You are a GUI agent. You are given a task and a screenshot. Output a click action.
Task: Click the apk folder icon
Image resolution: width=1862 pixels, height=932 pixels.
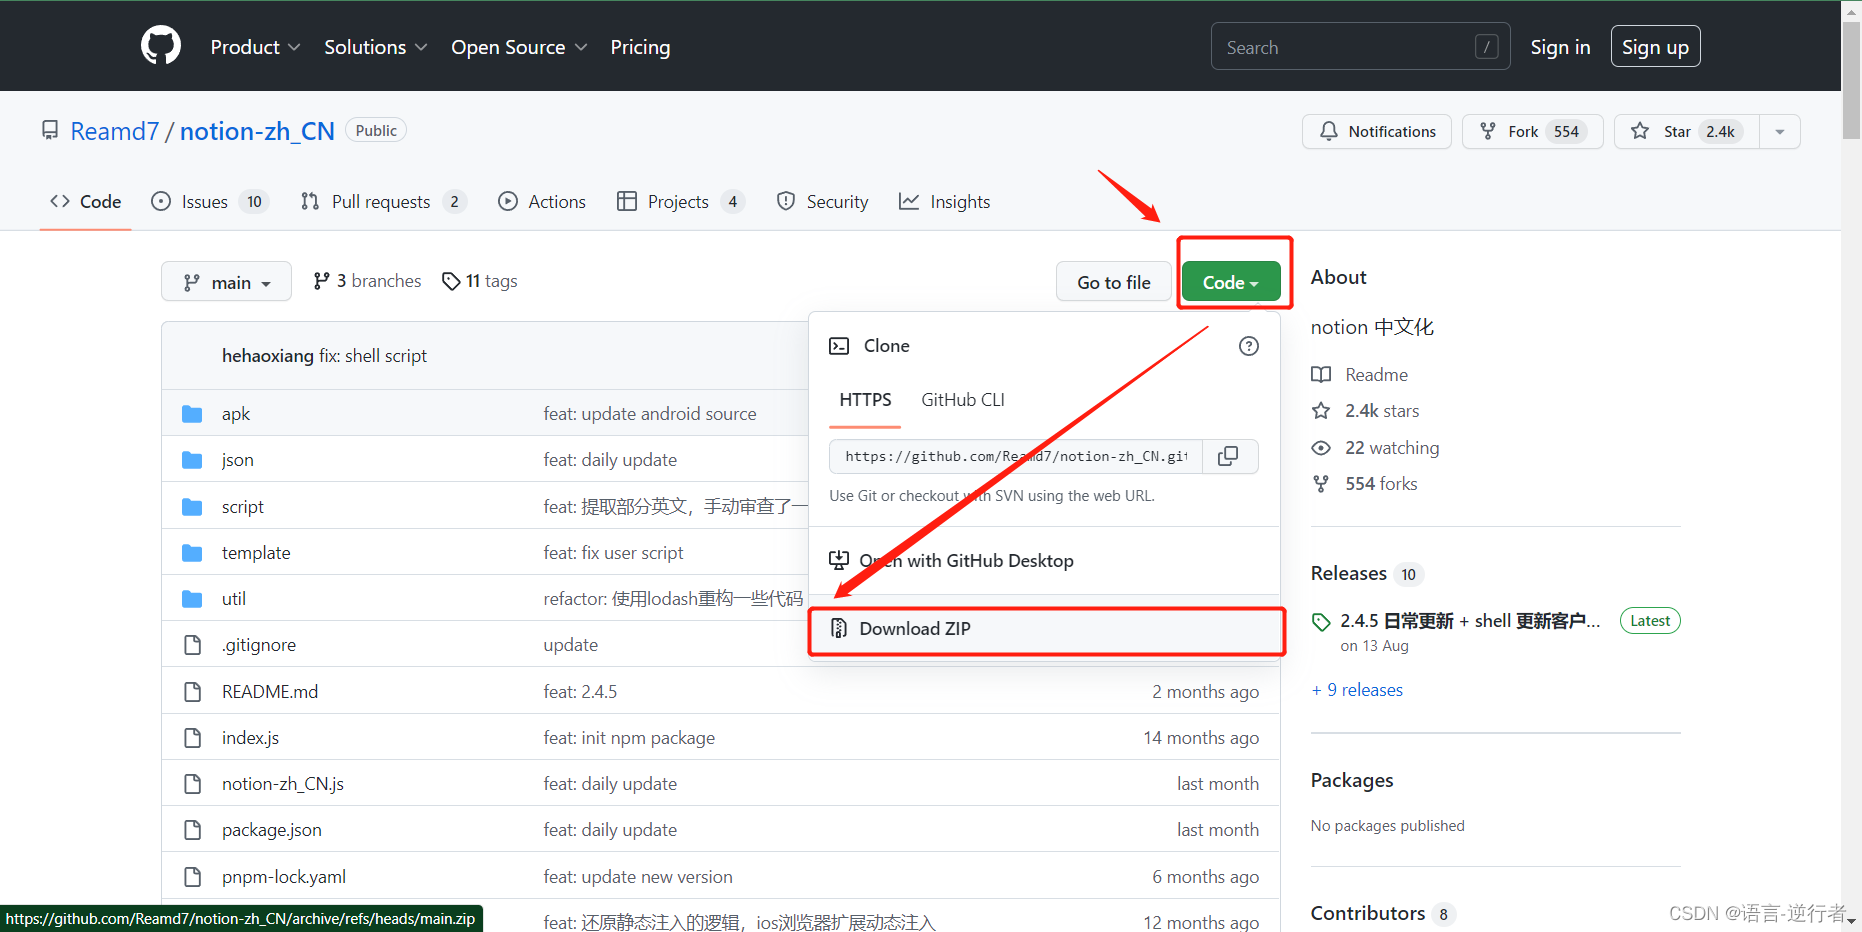(192, 414)
